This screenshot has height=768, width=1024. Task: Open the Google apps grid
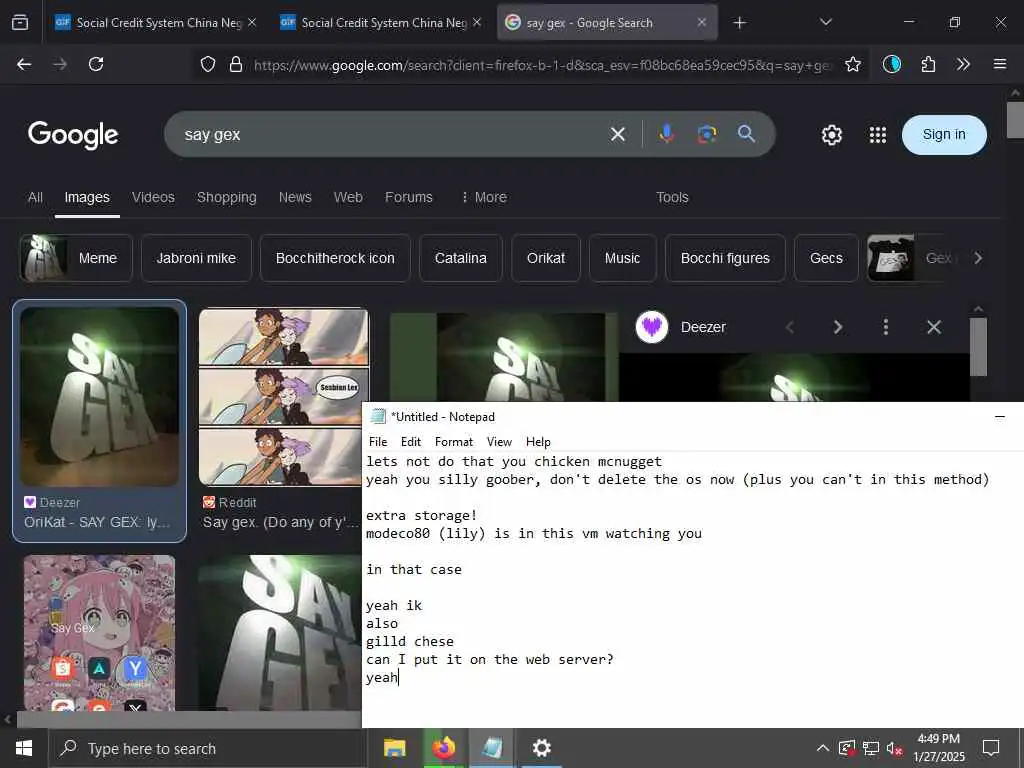878,135
